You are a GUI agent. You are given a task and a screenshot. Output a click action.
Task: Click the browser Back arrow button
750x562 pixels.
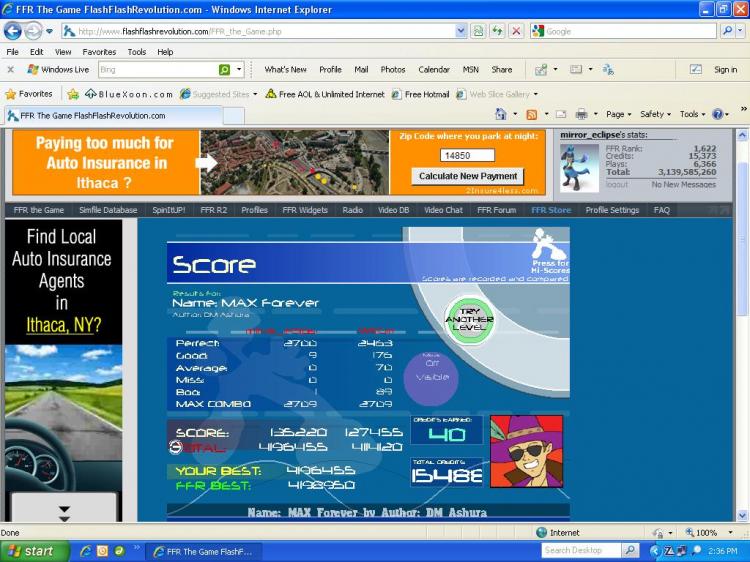pyautogui.click(x=13, y=32)
